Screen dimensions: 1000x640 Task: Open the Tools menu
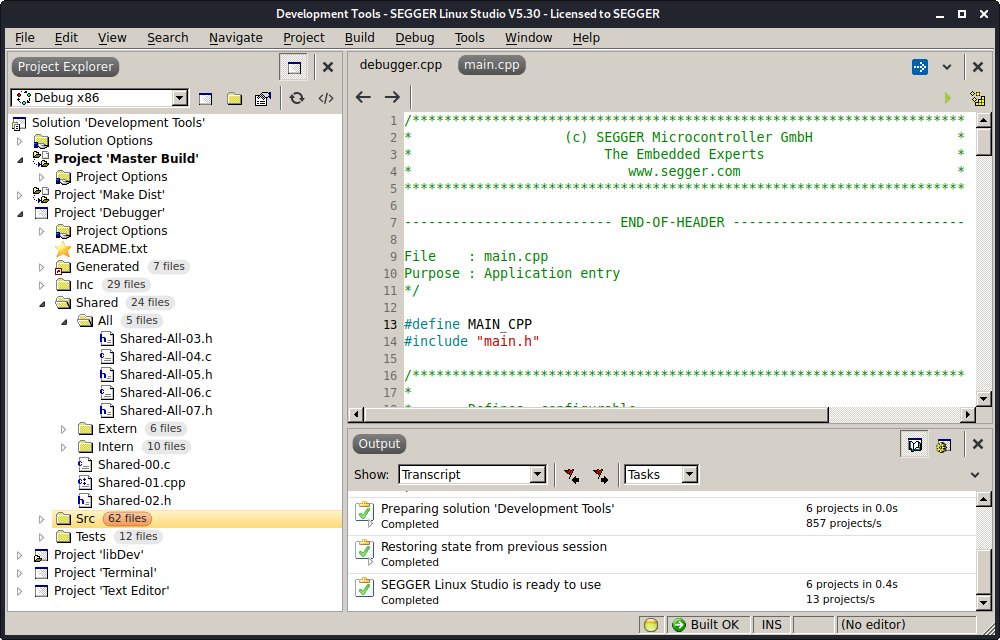tap(469, 38)
